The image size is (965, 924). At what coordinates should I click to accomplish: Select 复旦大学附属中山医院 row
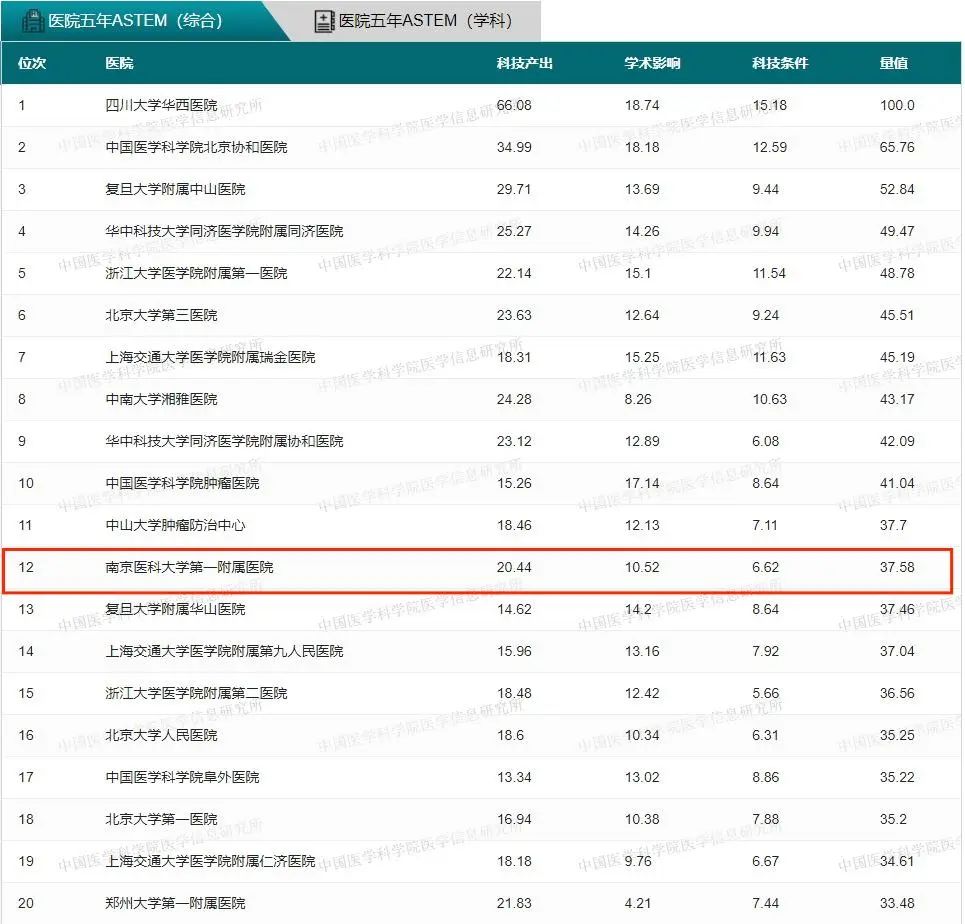click(481, 189)
